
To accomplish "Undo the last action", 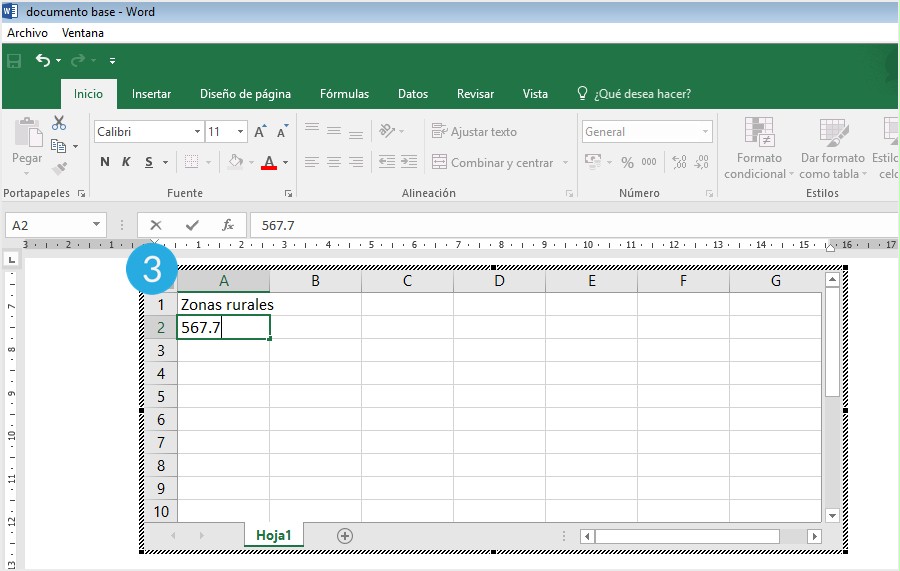I will click(43, 60).
